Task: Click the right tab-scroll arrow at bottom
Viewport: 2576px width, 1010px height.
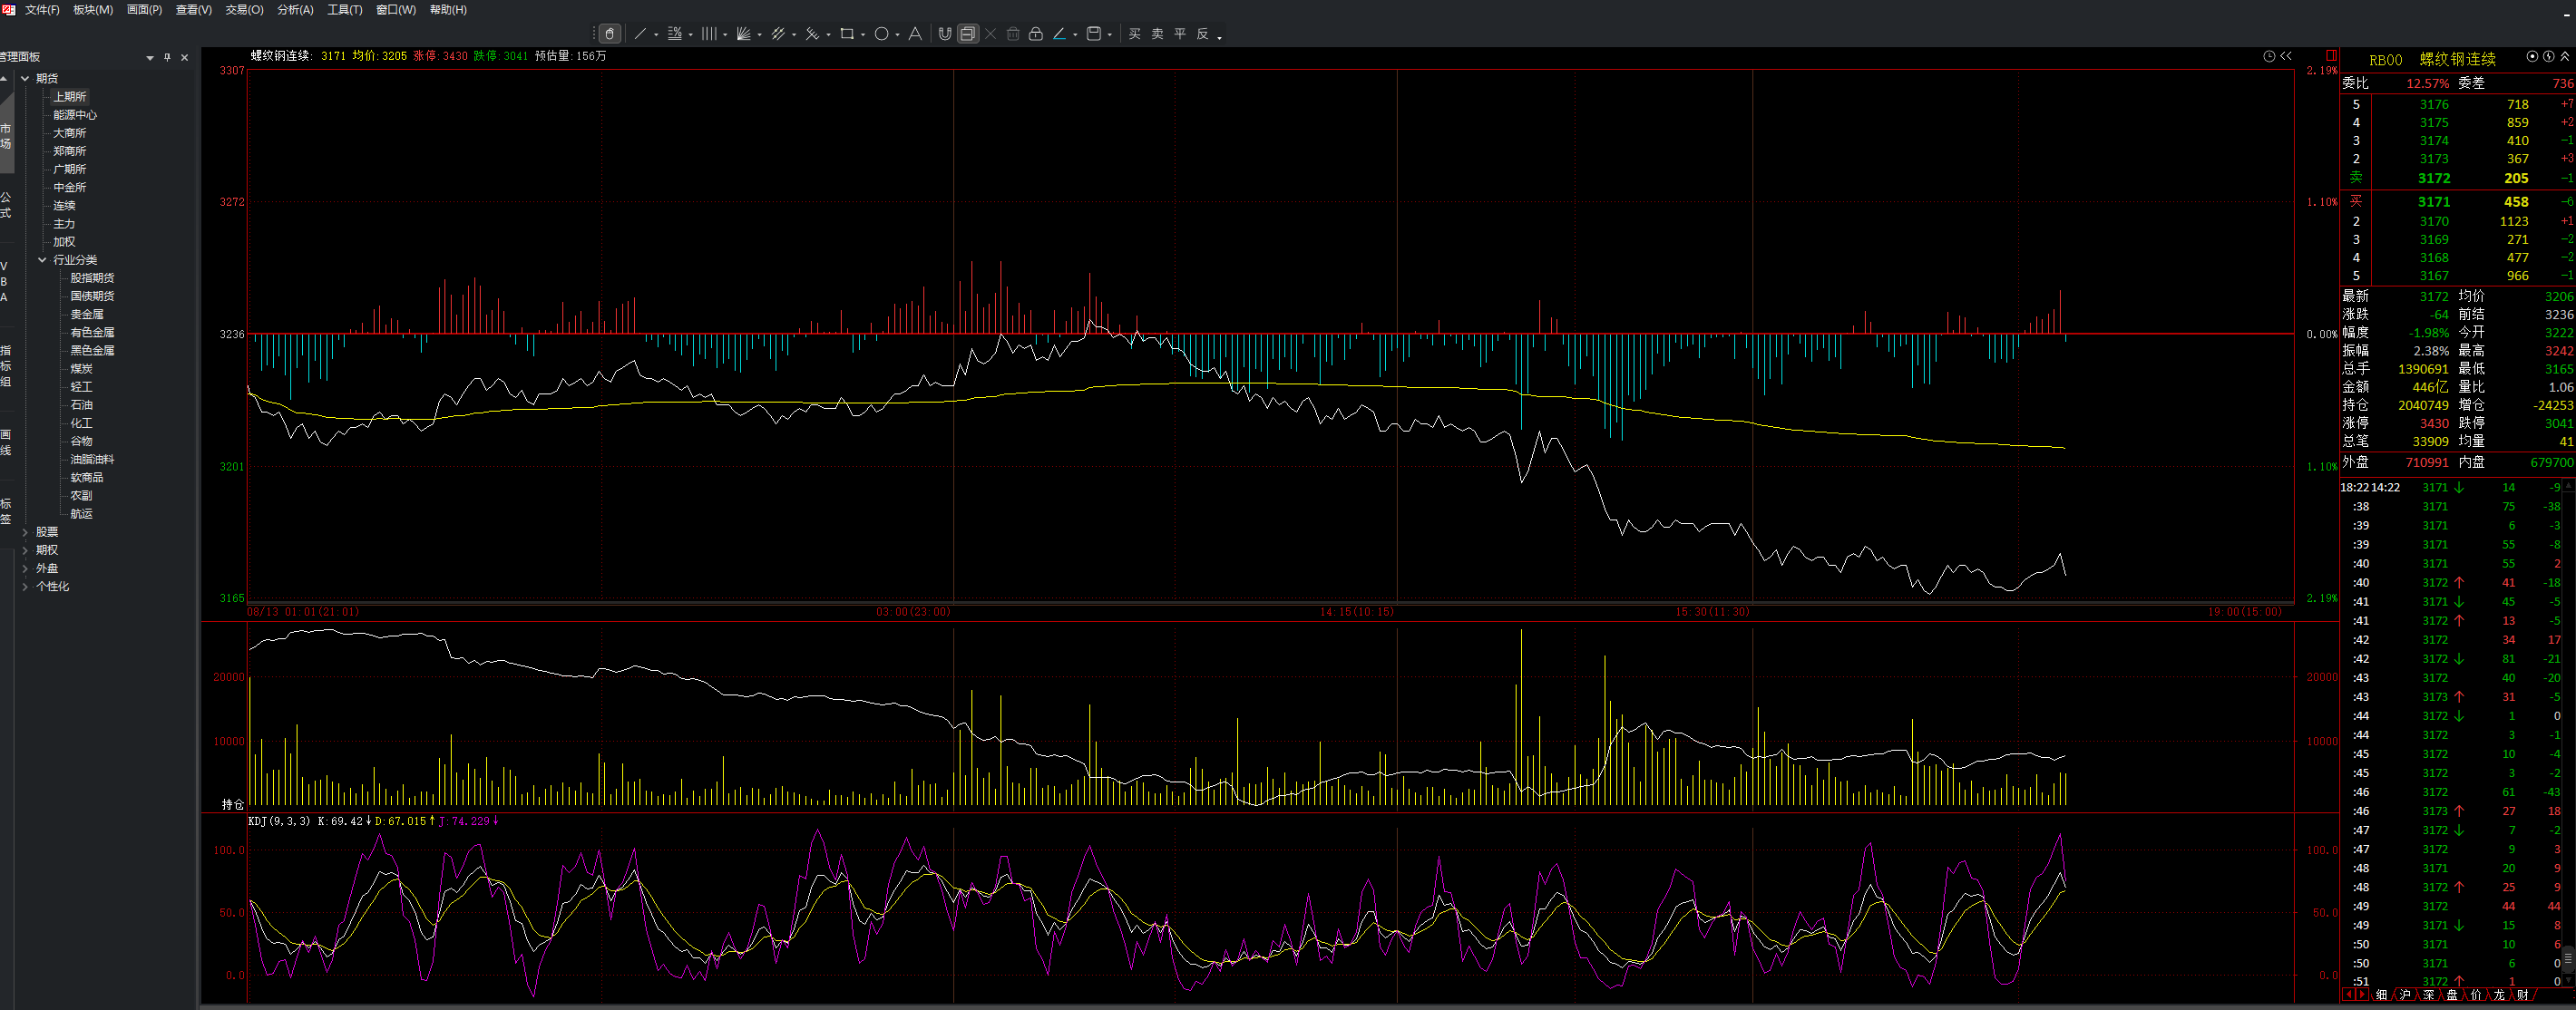Action: tap(2362, 995)
